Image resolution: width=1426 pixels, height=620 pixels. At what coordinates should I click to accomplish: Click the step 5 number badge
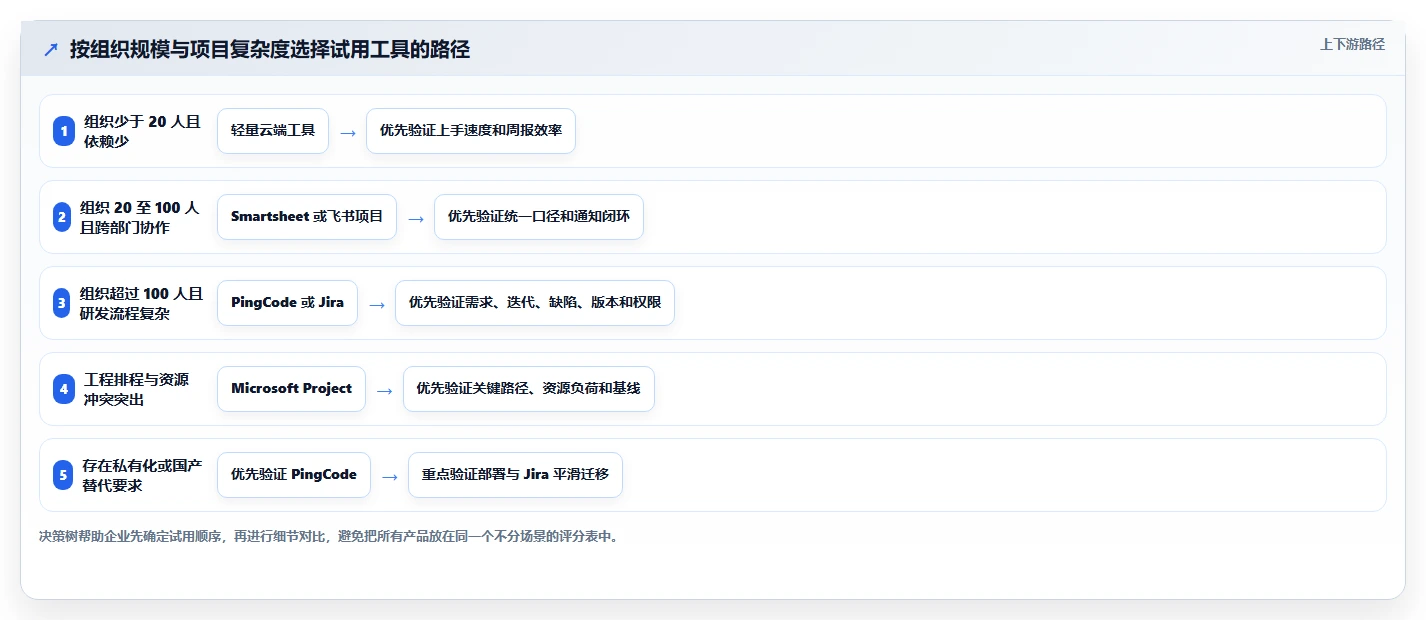click(64, 475)
